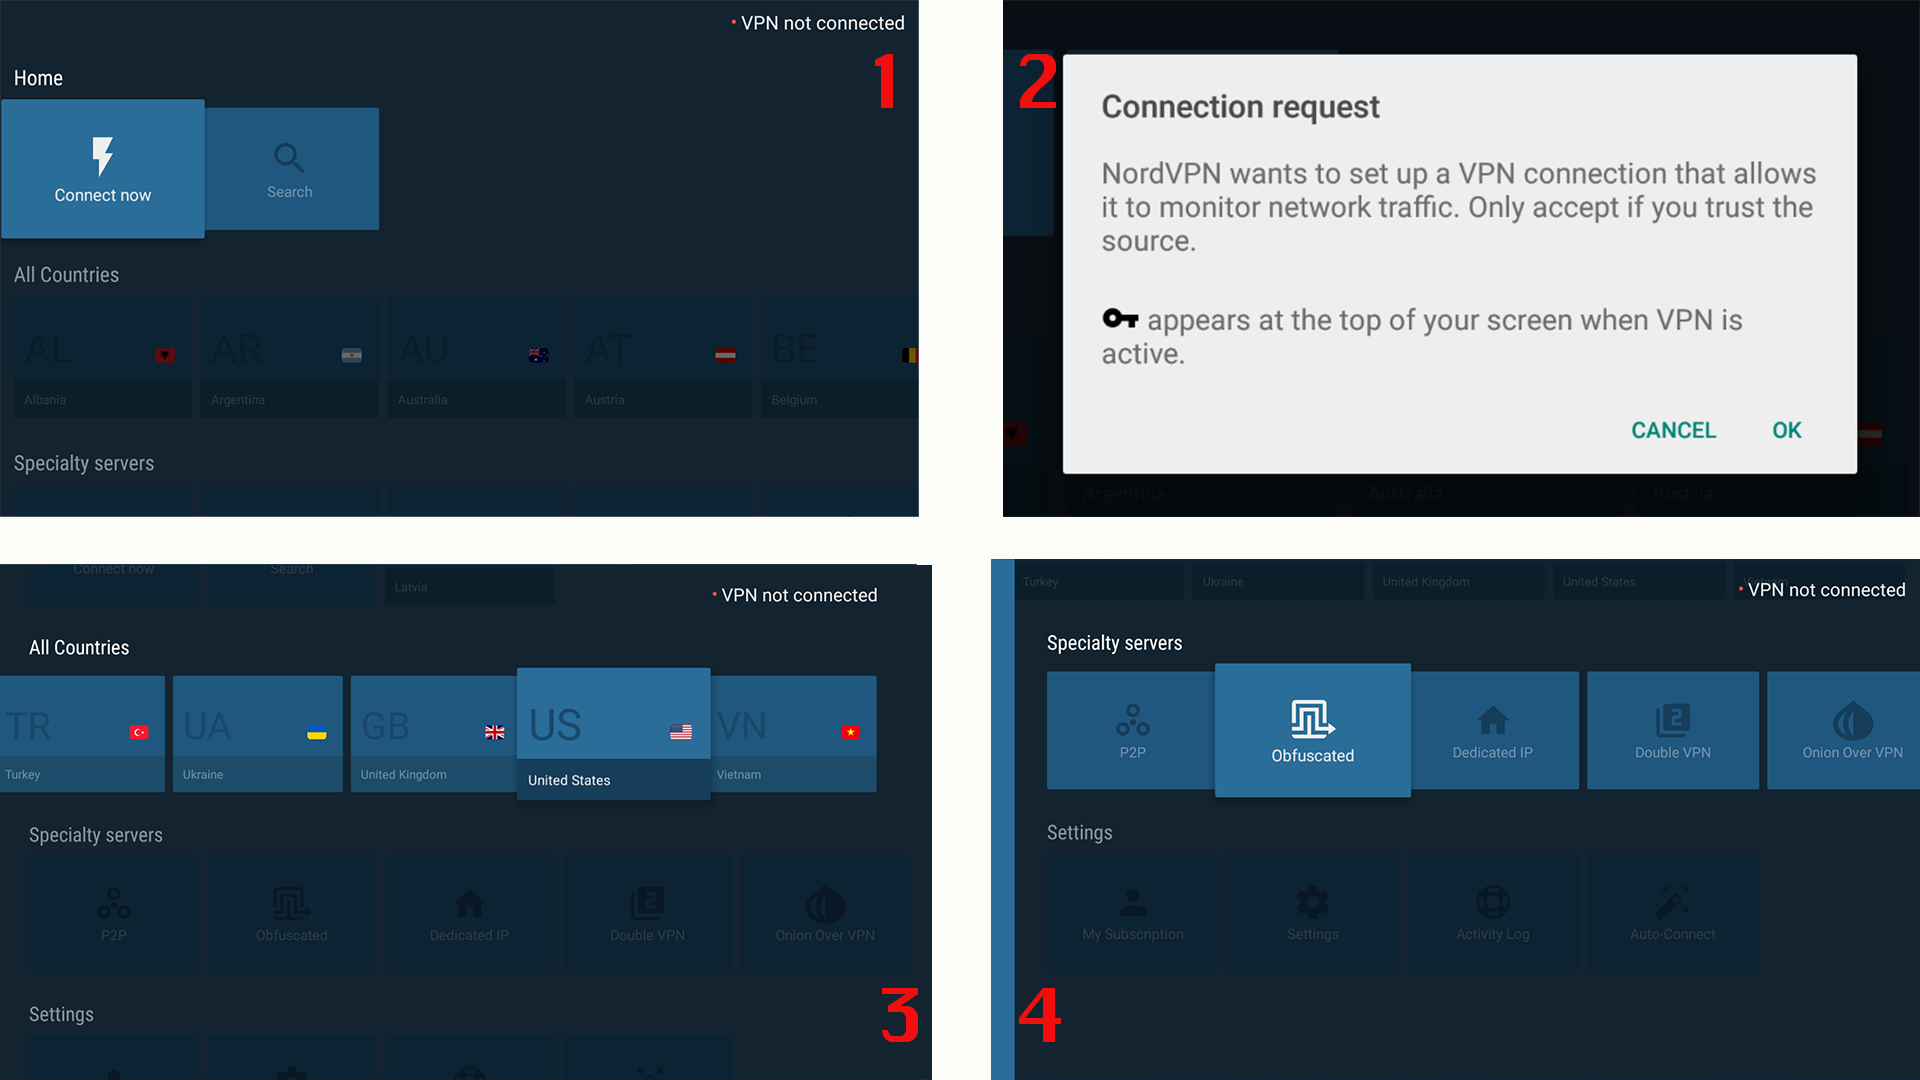Pick the Vietnam tile with VN code
This screenshot has width=1920, height=1080.
[x=794, y=734]
